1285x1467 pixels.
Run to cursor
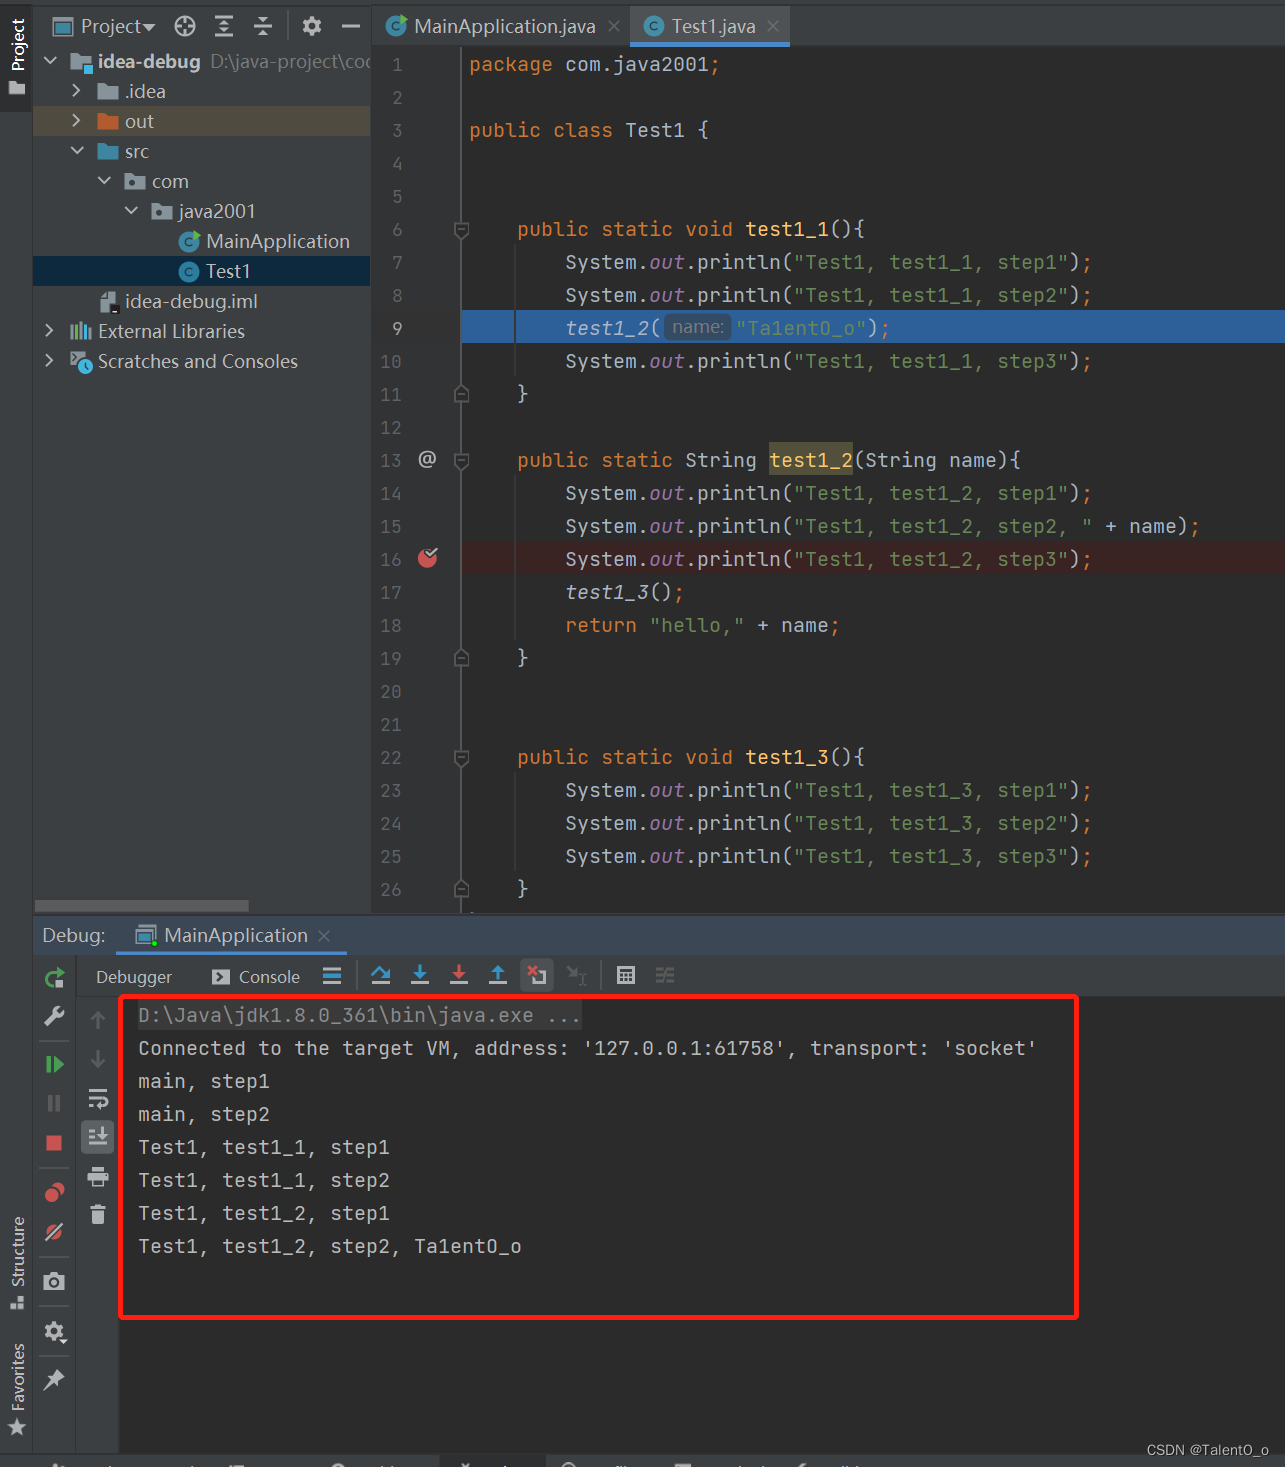click(x=577, y=976)
